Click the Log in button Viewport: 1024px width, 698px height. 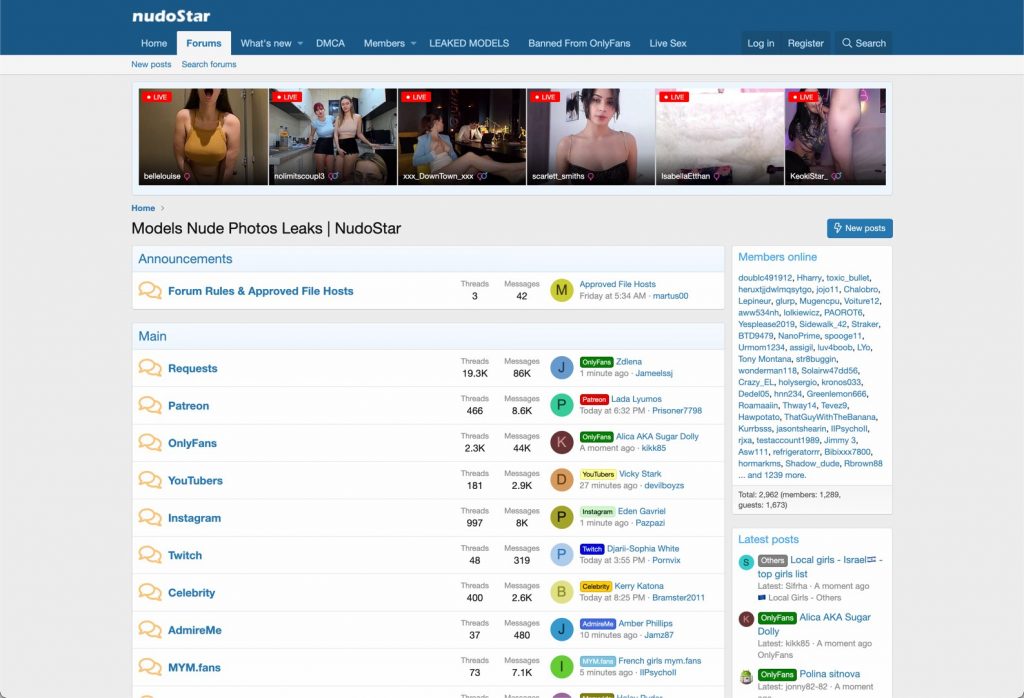pos(760,43)
